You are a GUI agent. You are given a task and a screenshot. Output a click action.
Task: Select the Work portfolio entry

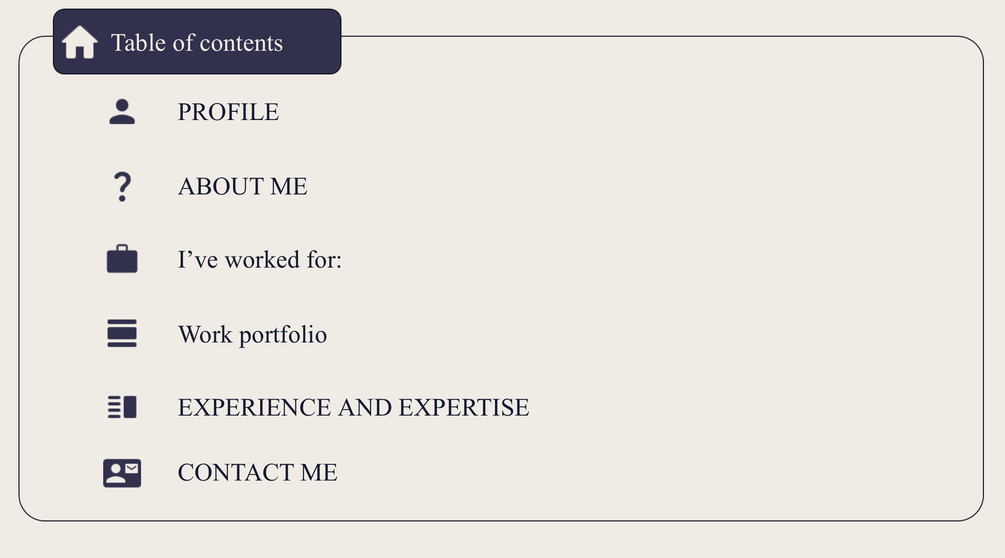tap(253, 334)
